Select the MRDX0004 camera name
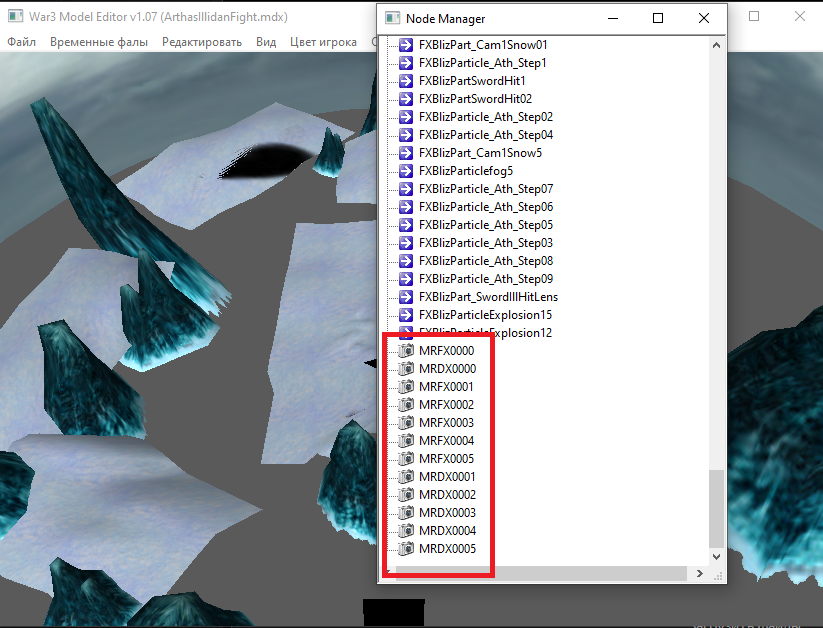 click(447, 530)
